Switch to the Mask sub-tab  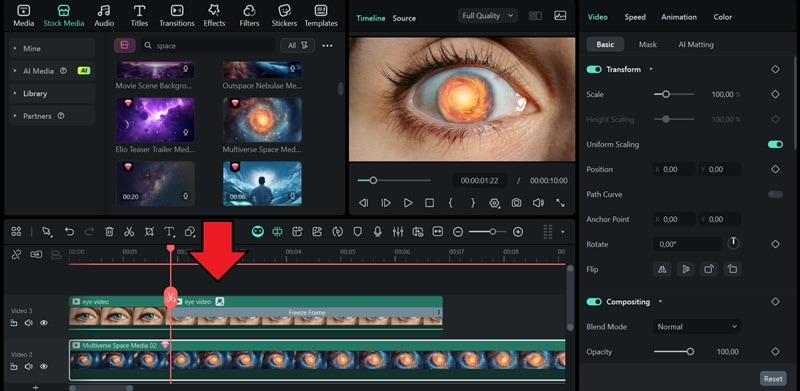tap(647, 44)
